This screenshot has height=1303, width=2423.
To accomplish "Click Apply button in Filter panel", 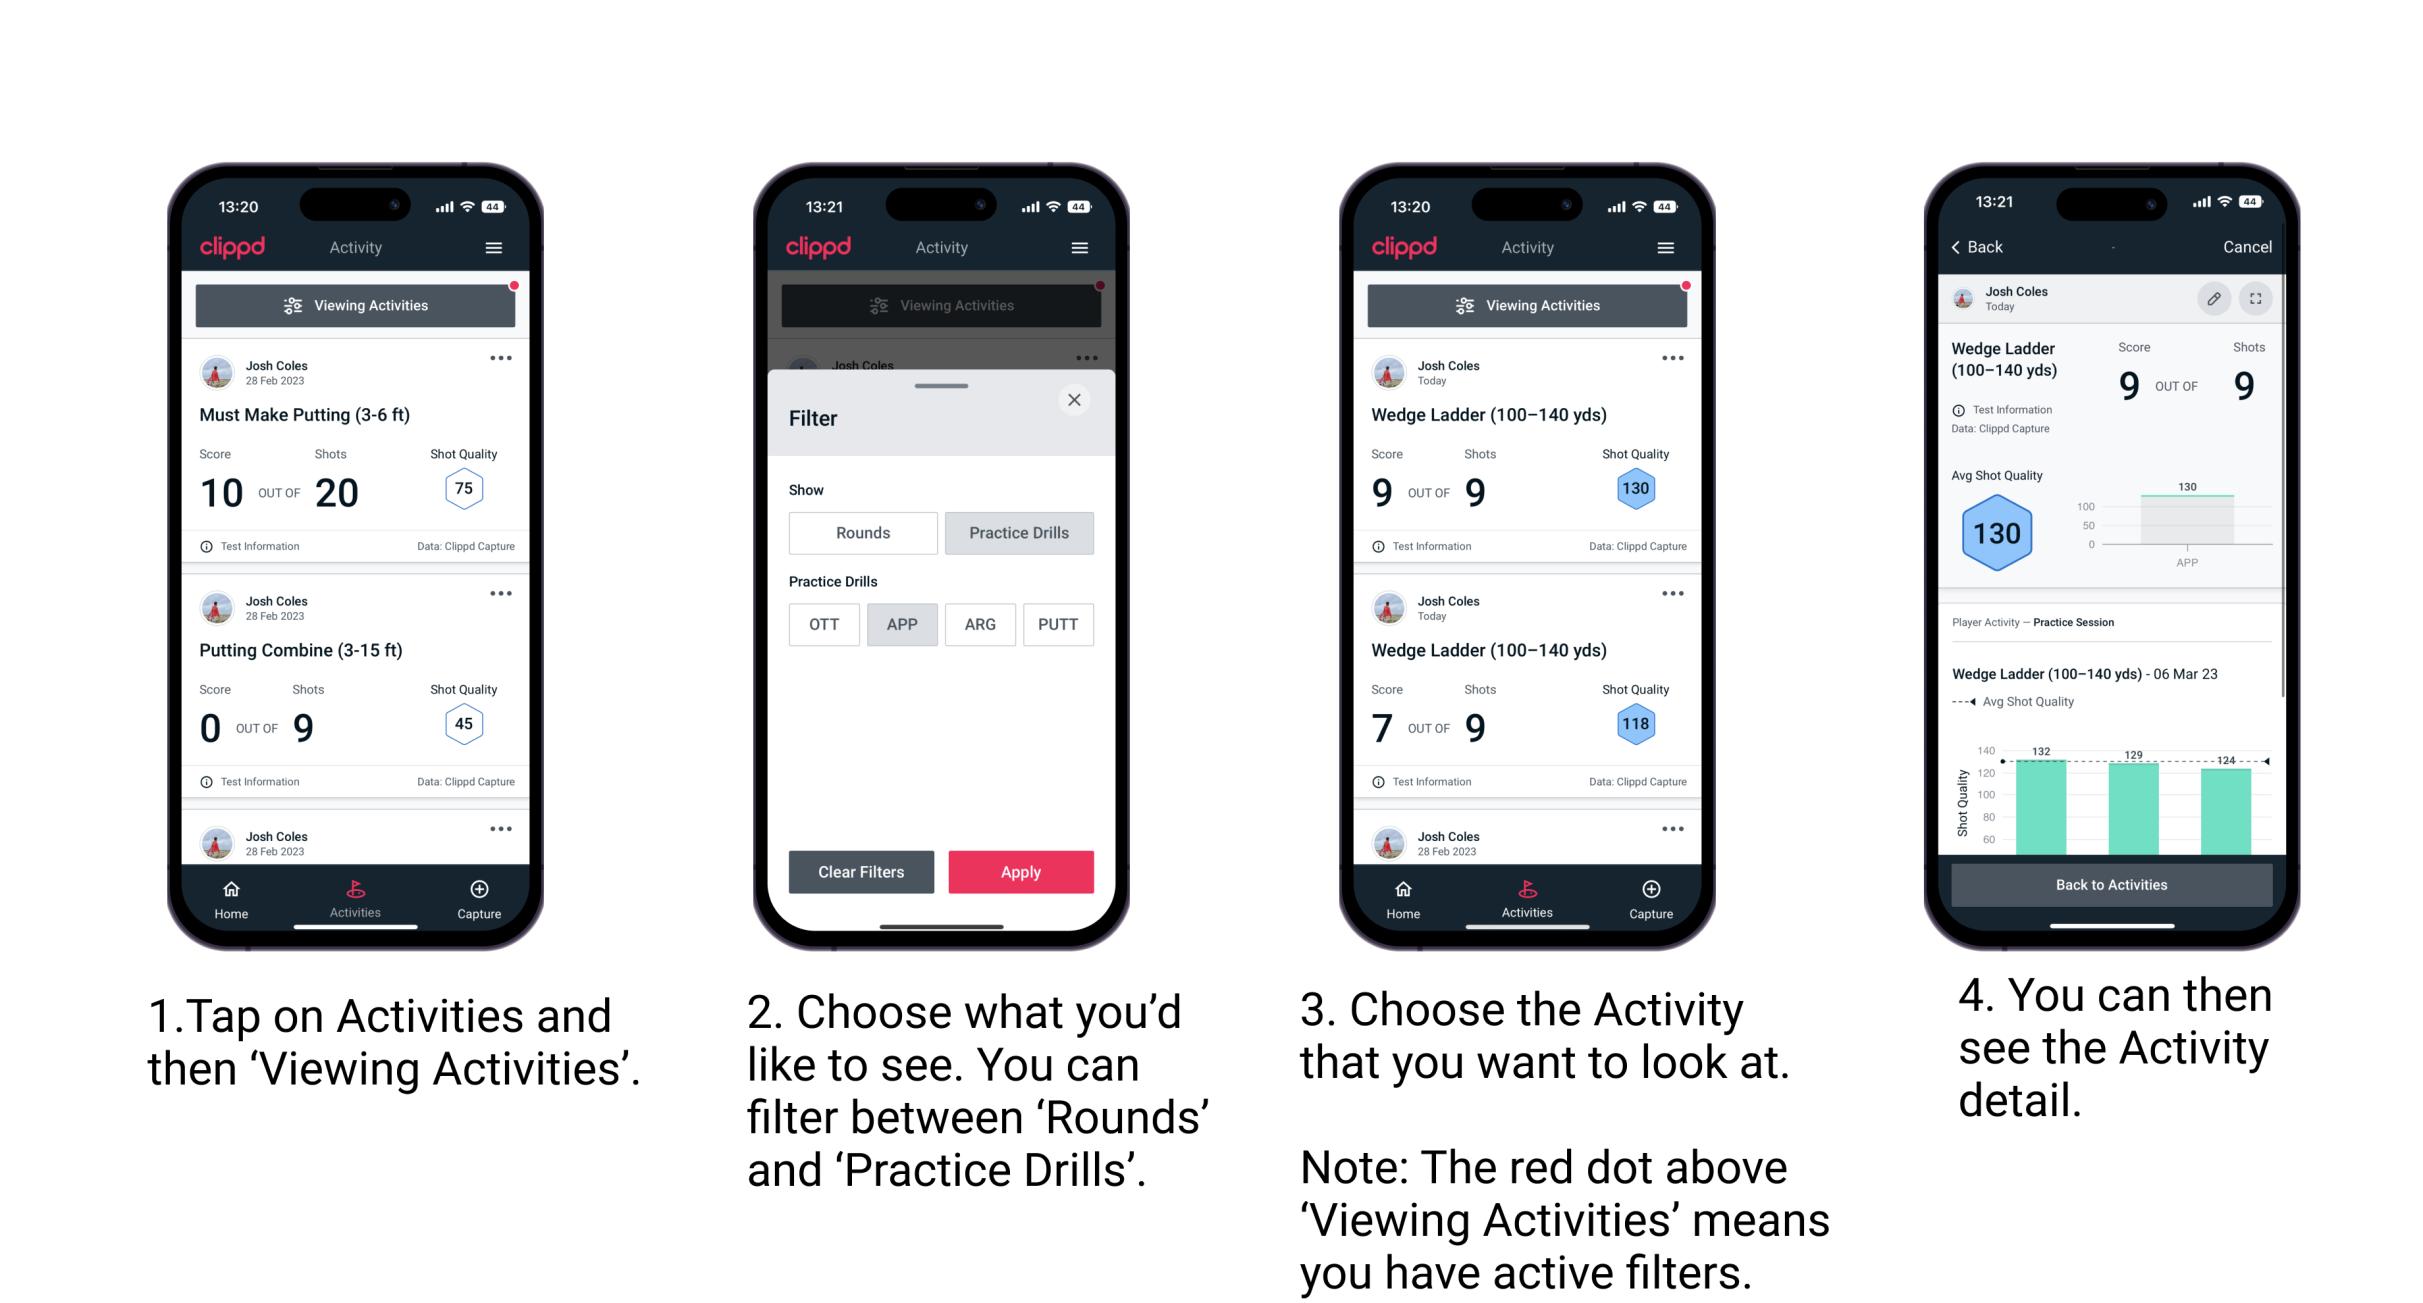I will pyautogui.click(x=1021, y=870).
